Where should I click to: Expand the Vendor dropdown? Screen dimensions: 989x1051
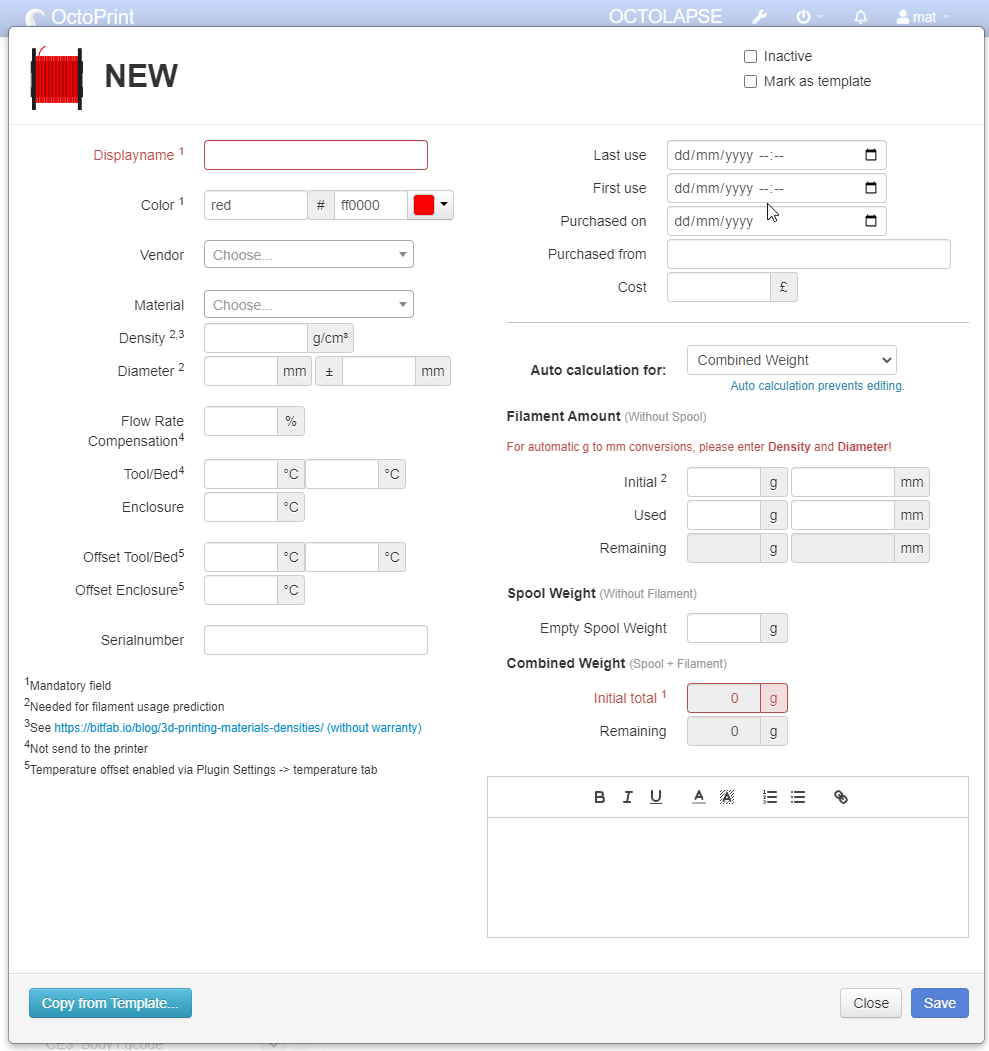coord(309,255)
